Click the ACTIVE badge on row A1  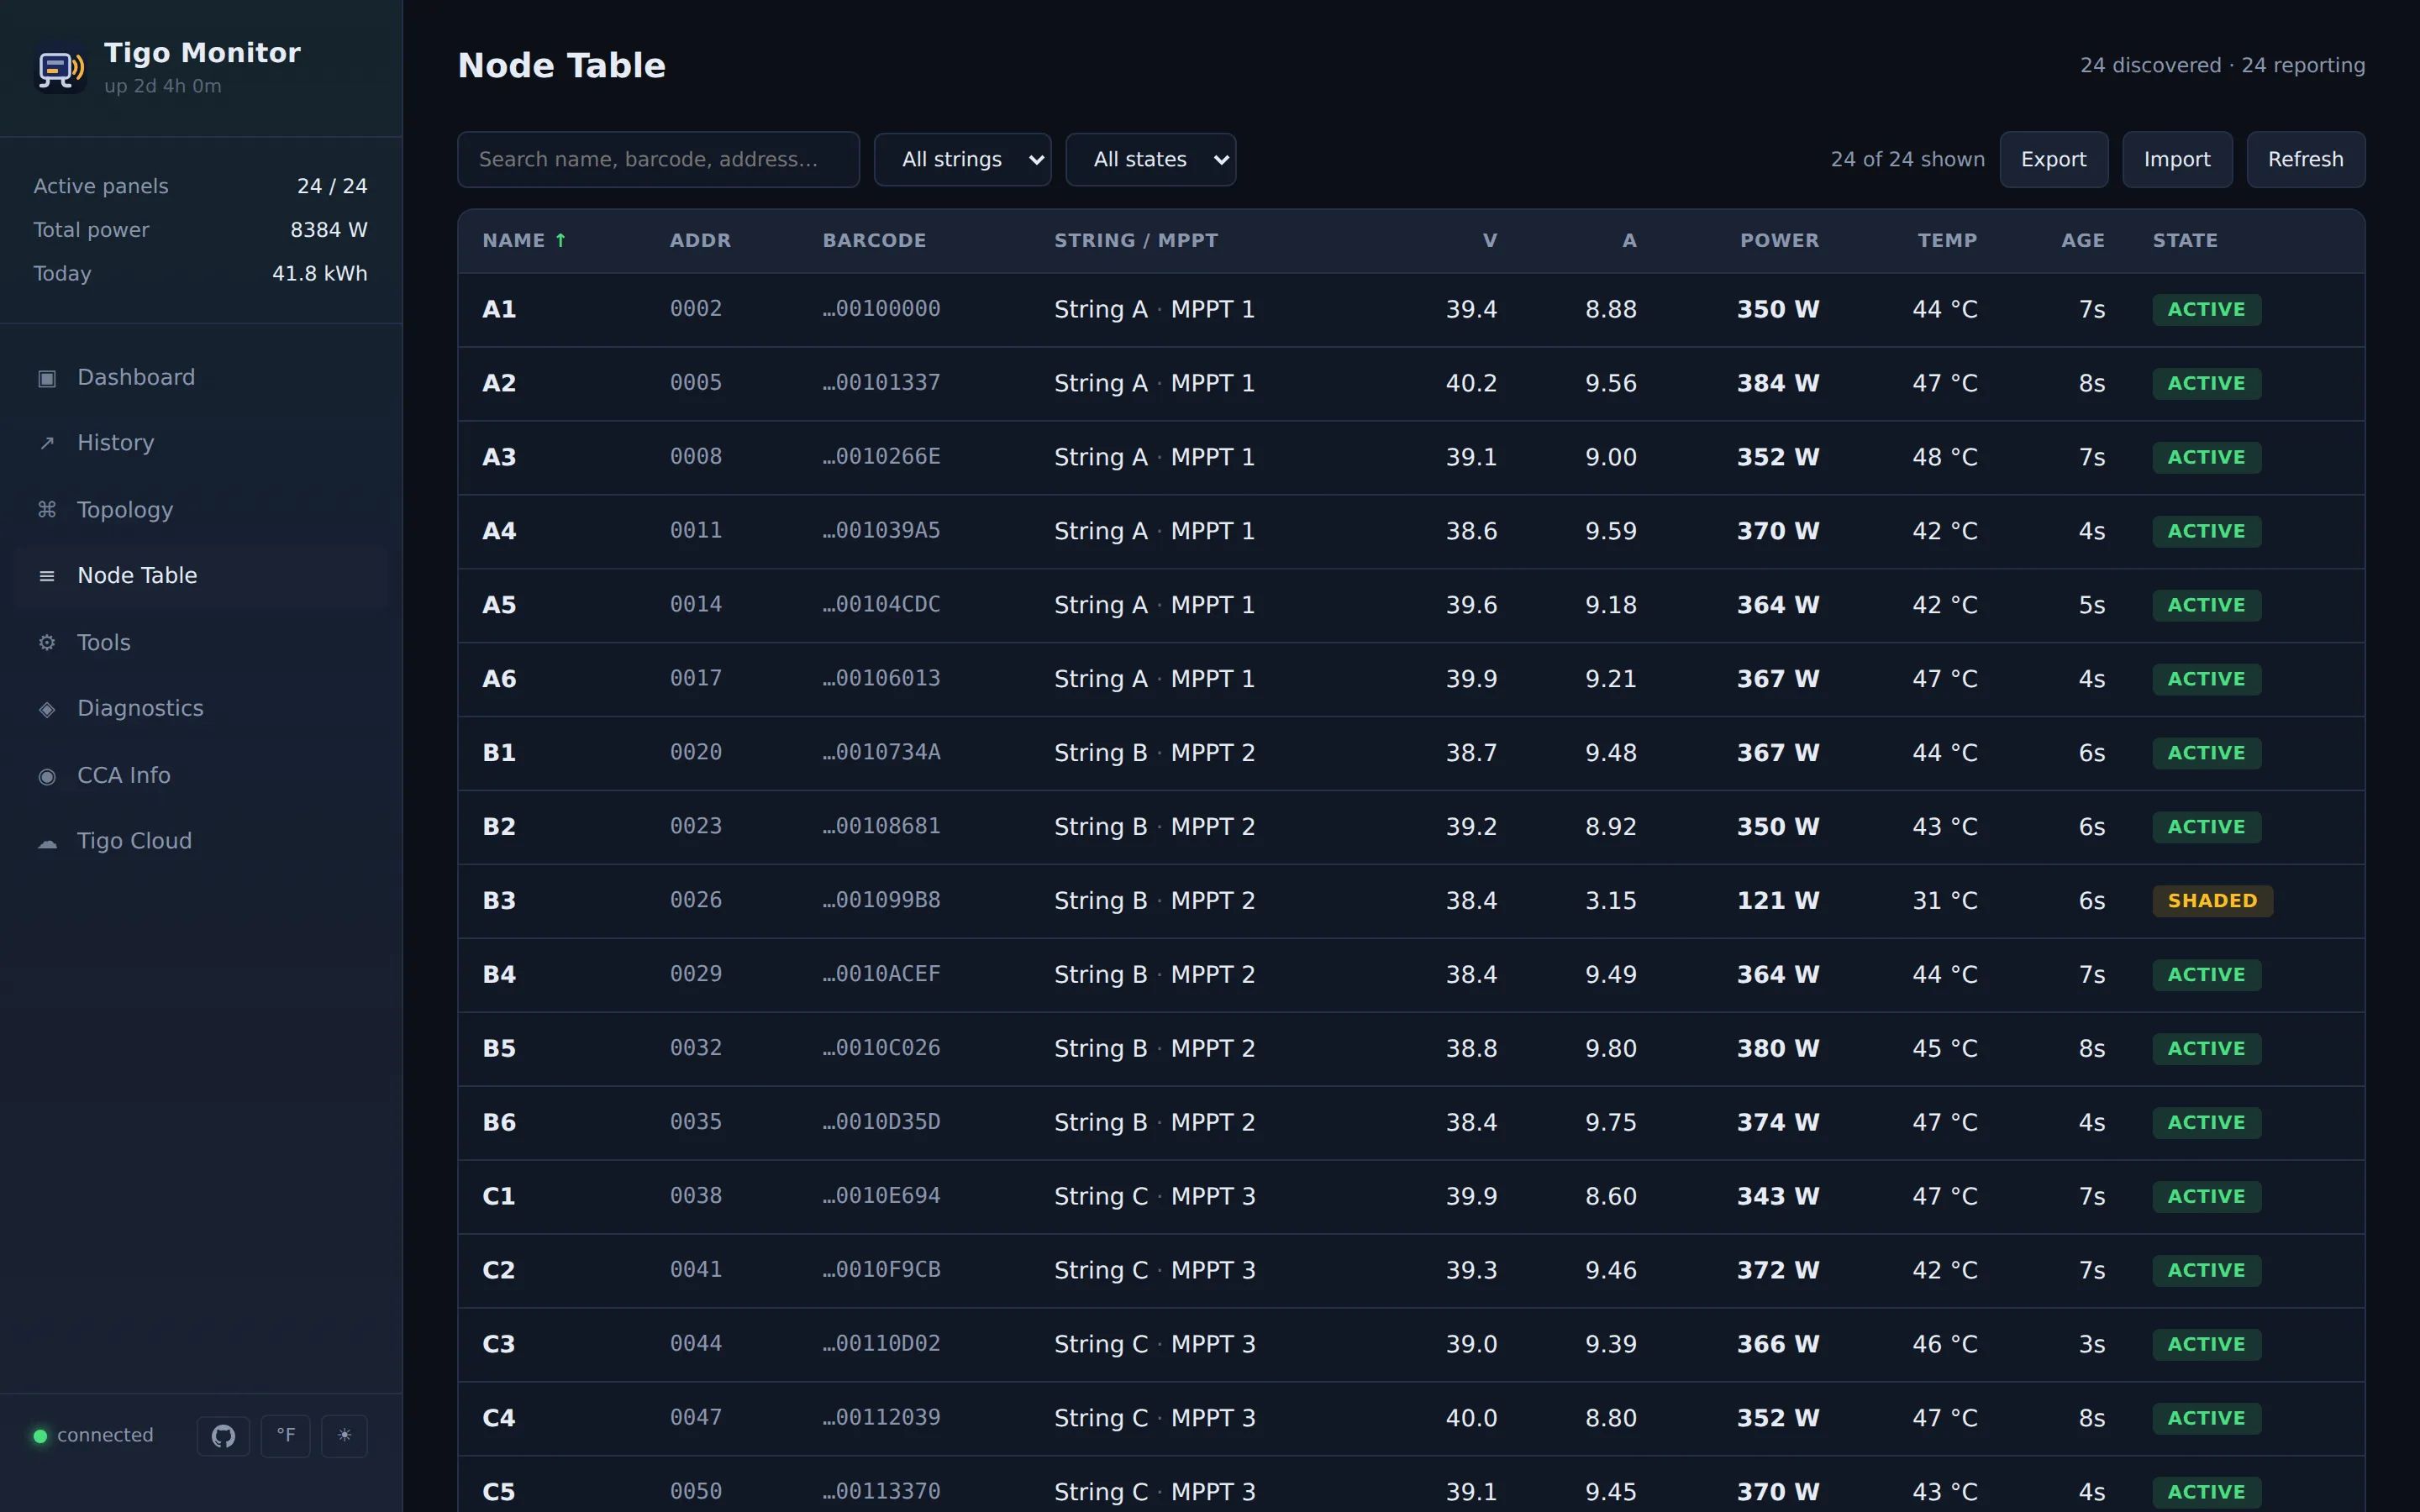[2206, 310]
